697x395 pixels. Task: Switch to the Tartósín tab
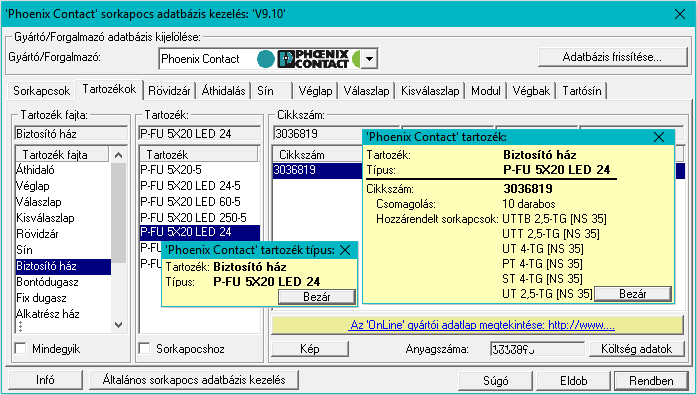click(x=582, y=91)
